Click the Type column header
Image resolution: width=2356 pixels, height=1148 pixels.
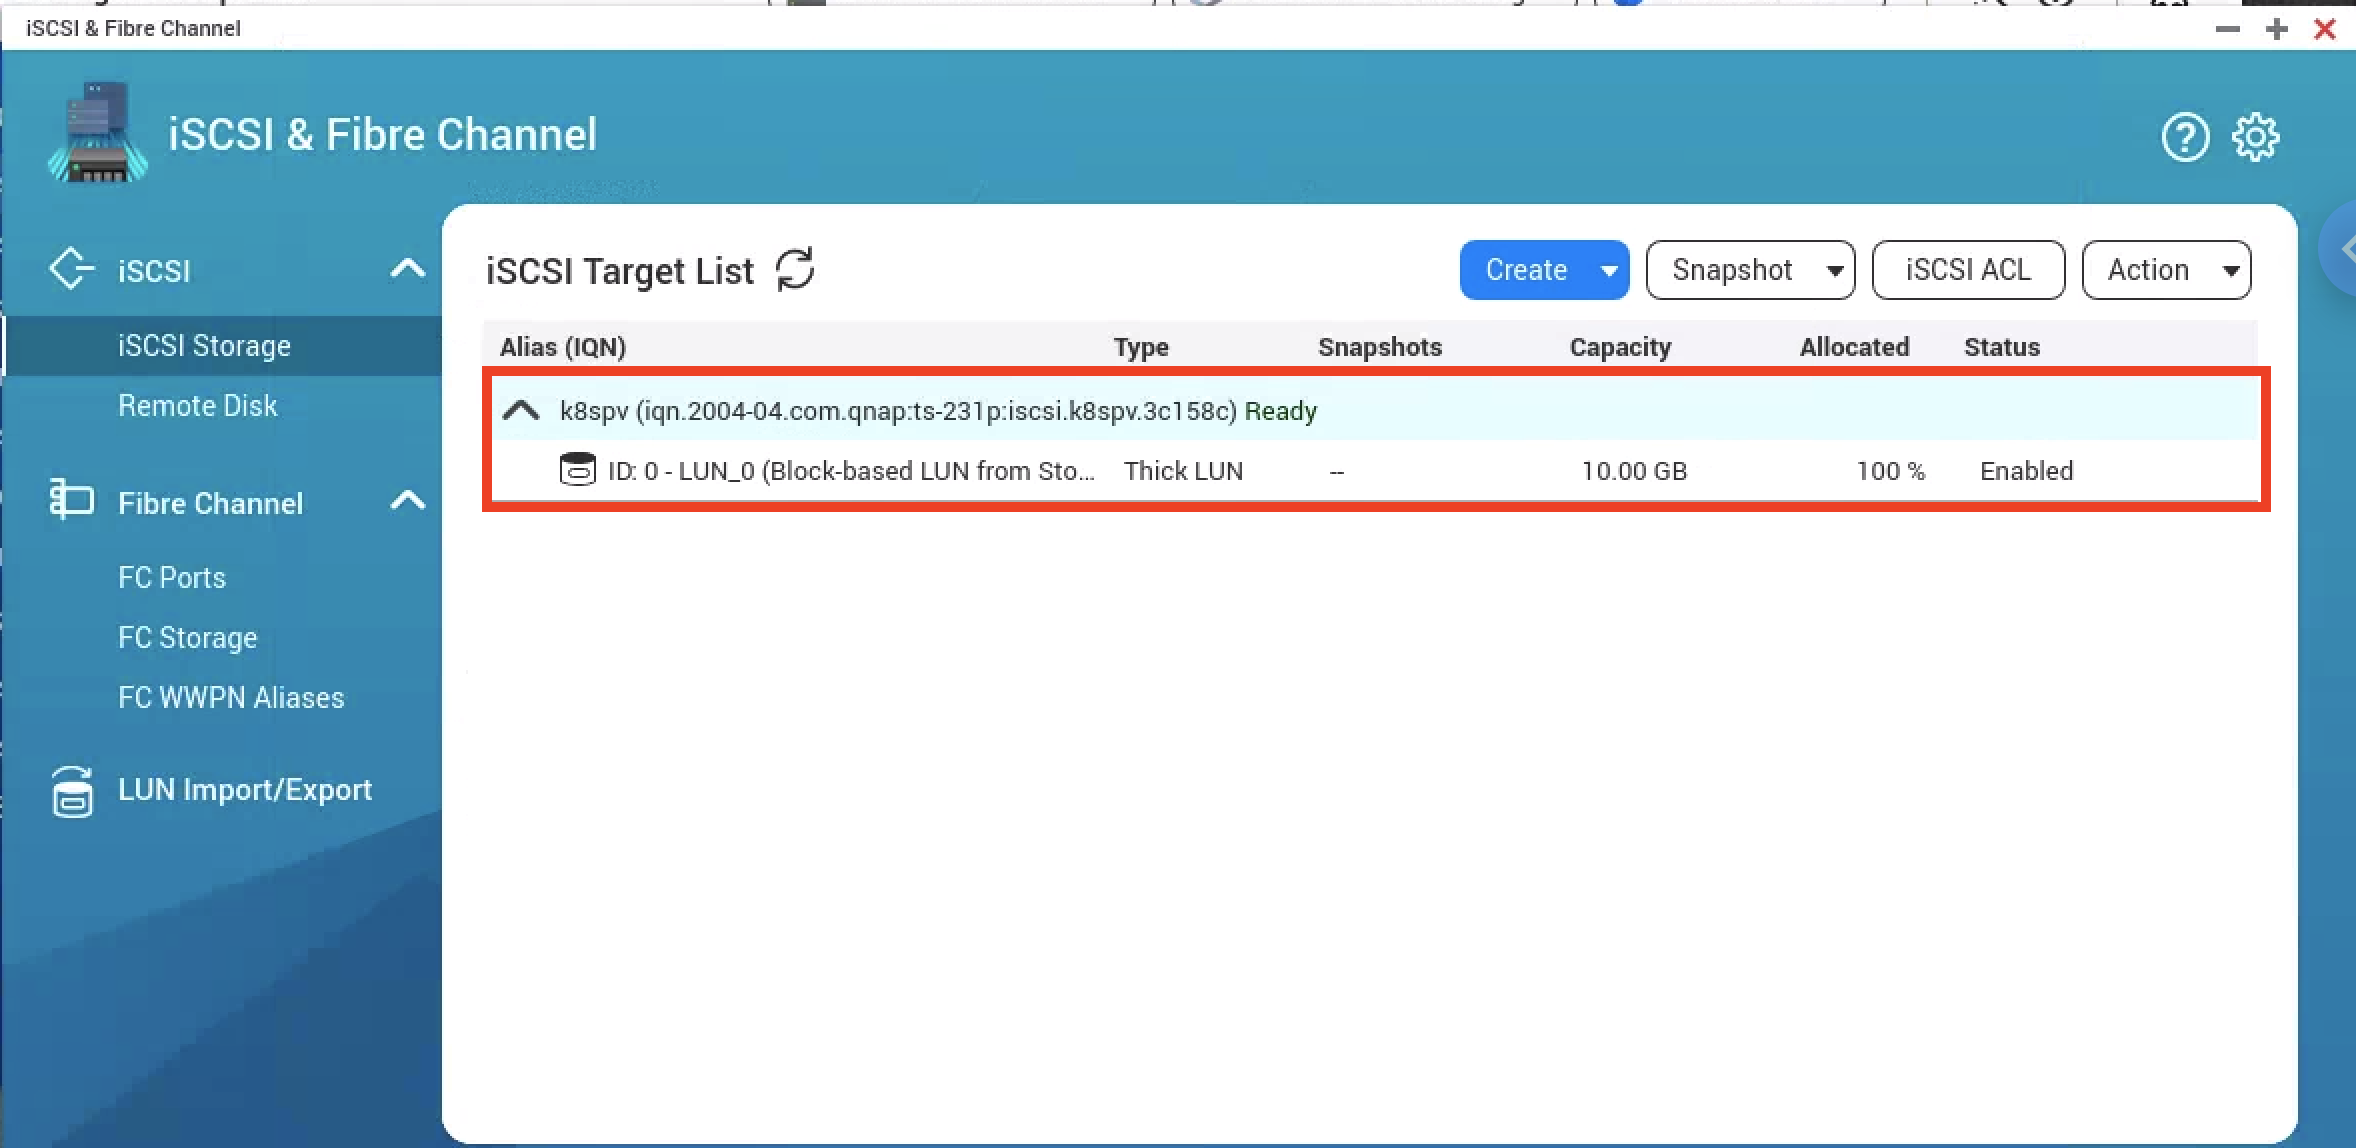(x=1141, y=347)
